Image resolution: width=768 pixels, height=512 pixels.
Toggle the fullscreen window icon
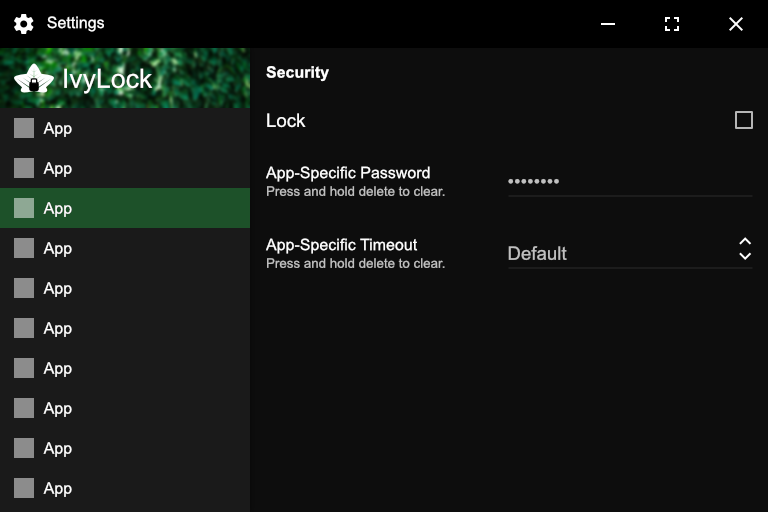pos(672,24)
